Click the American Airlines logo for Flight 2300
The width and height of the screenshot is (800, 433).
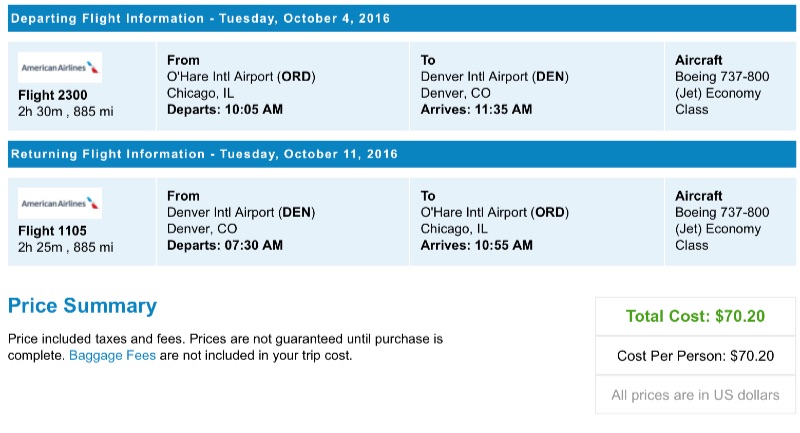(x=60, y=67)
